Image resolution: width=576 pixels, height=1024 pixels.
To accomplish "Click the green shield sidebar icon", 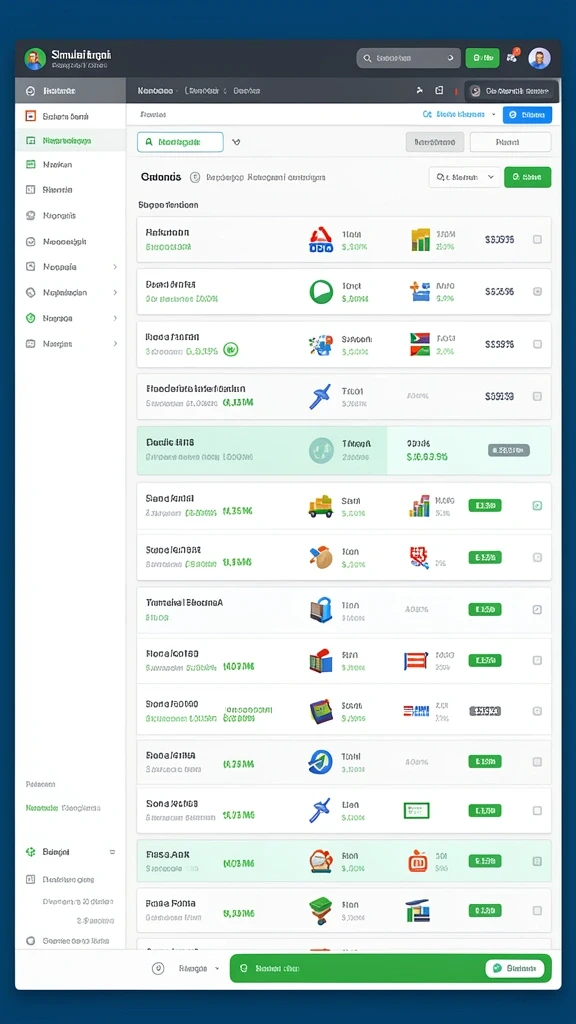I will pos(30,318).
